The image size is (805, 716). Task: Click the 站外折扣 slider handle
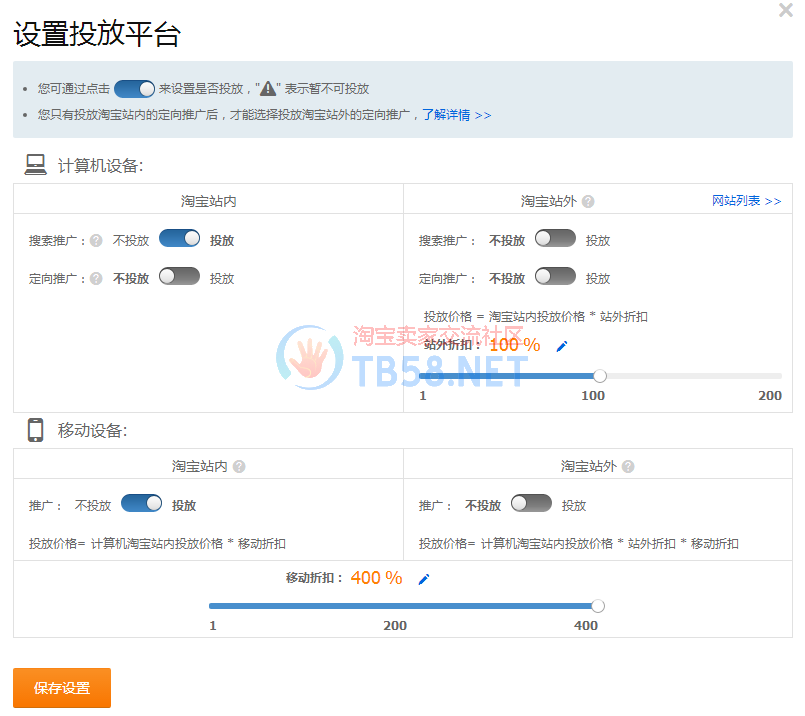600,376
